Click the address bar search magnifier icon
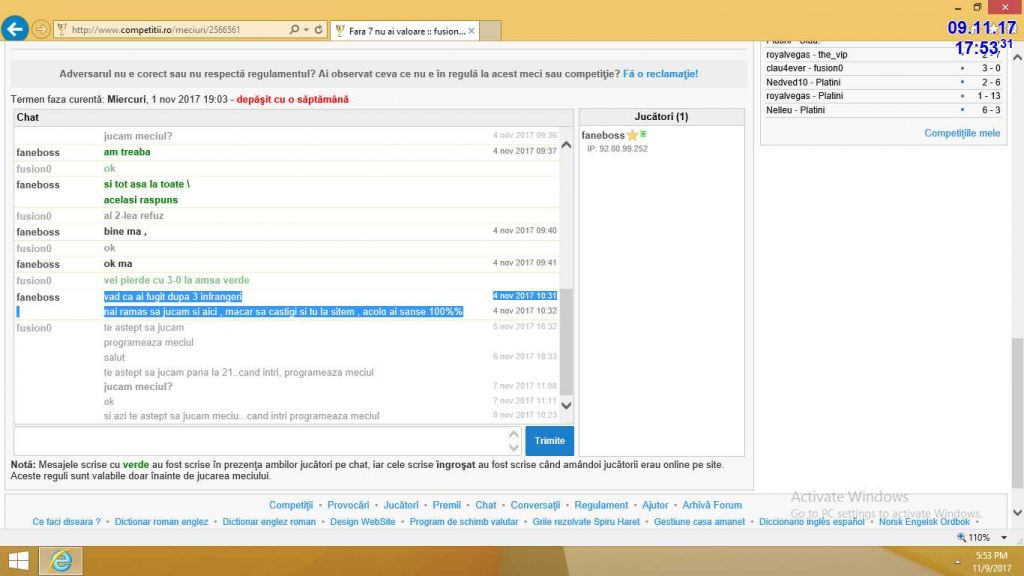 pos(295,30)
